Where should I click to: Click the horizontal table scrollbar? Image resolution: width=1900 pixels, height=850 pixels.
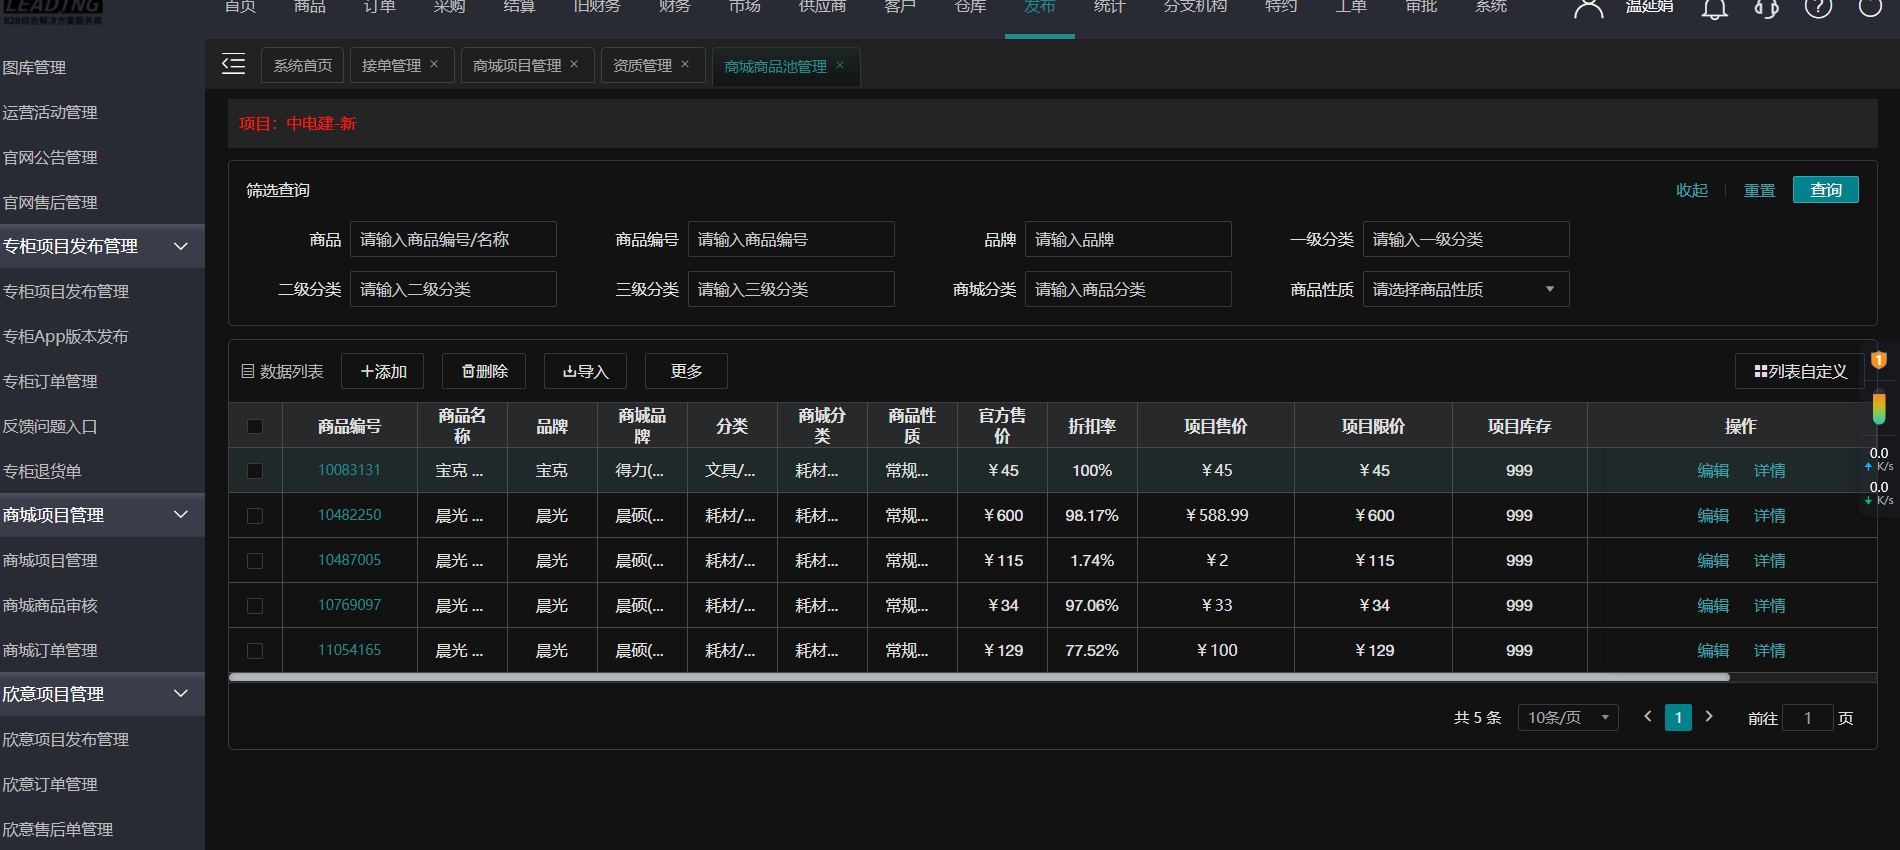click(979, 677)
